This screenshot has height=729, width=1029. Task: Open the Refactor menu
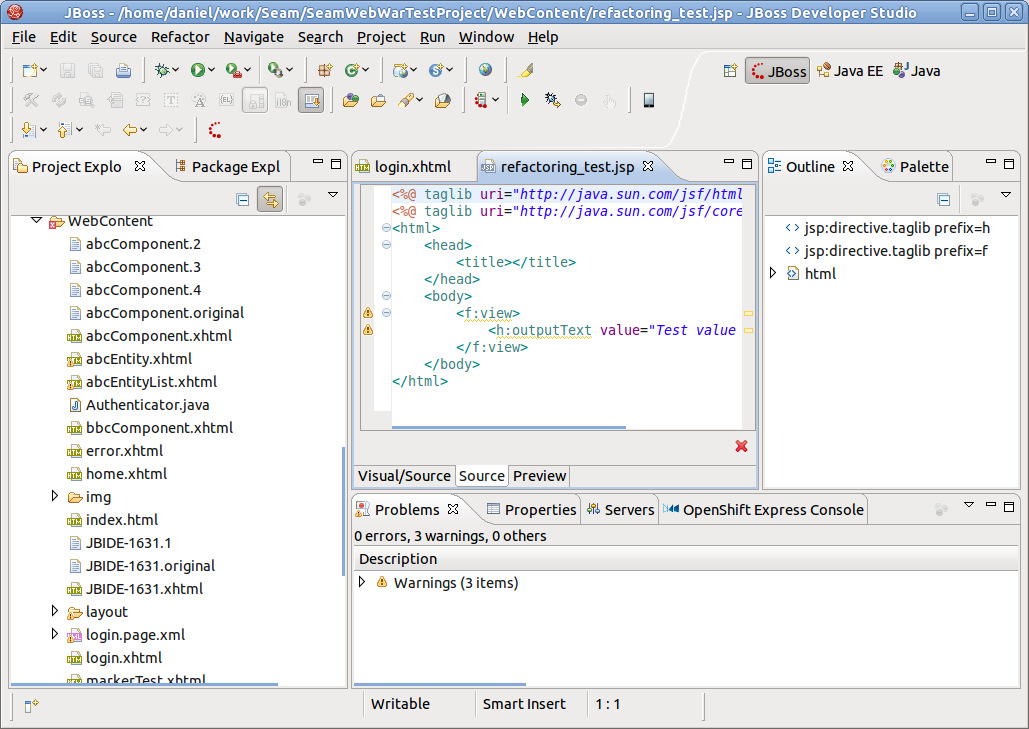tap(180, 37)
